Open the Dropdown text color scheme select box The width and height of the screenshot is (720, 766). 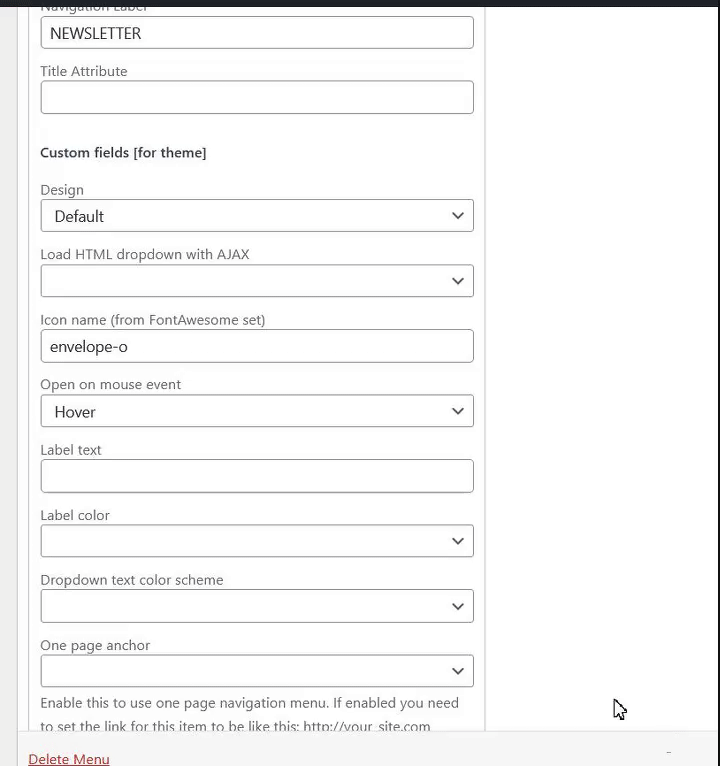[x=256, y=606]
